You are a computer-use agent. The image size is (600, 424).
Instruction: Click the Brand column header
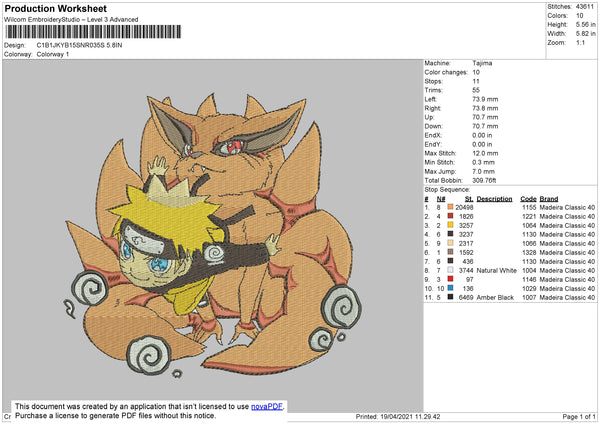click(x=549, y=199)
